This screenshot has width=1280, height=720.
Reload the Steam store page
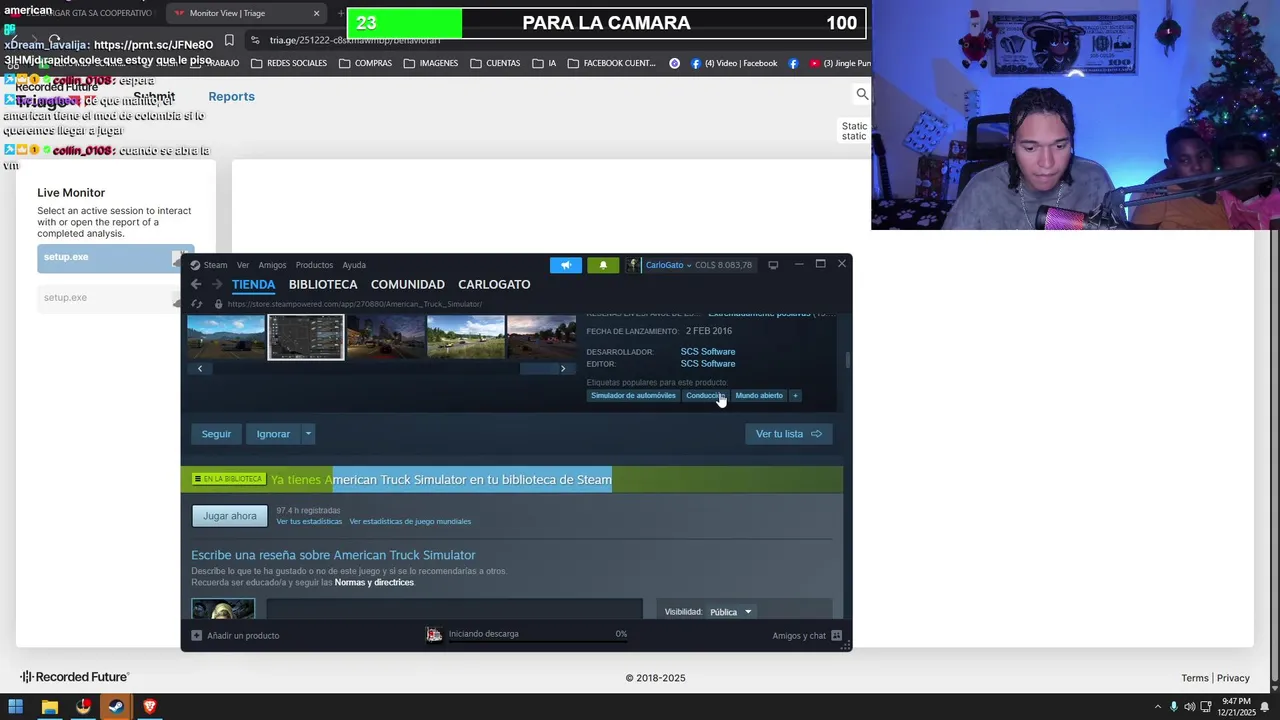coord(196,304)
